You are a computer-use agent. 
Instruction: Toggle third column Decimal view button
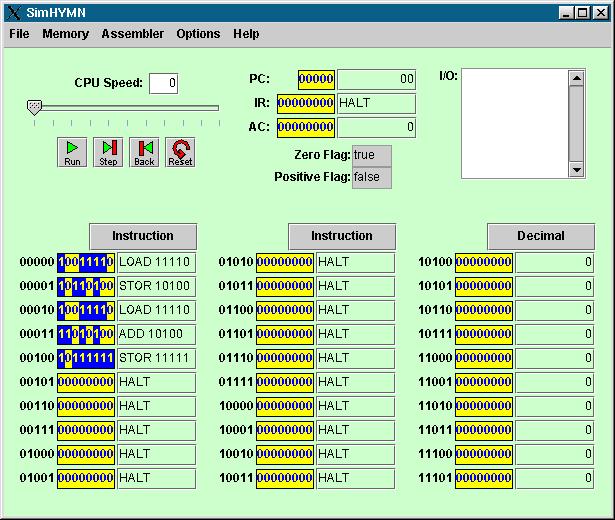tap(541, 236)
